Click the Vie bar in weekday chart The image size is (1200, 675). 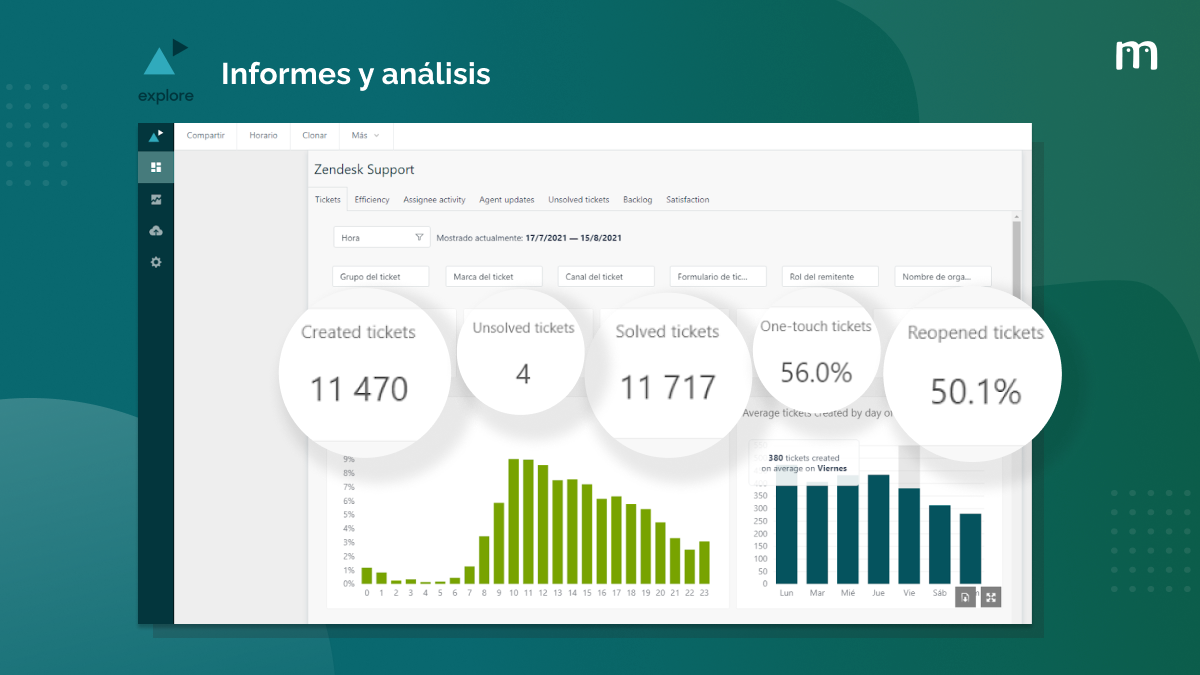coord(909,536)
